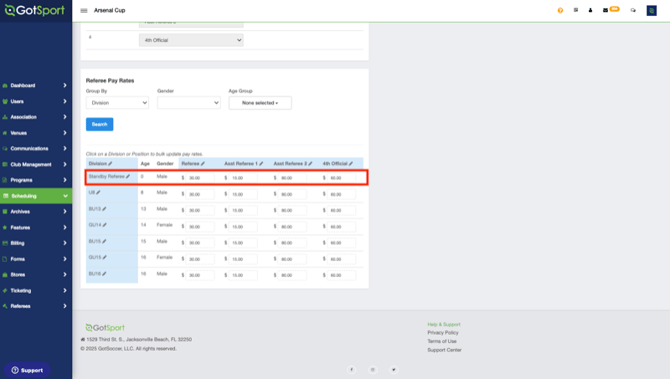Toggle the hamburger menu beside Arsenal Cup
The width and height of the screenshot is (670, 379).
(x=84, y=10)
